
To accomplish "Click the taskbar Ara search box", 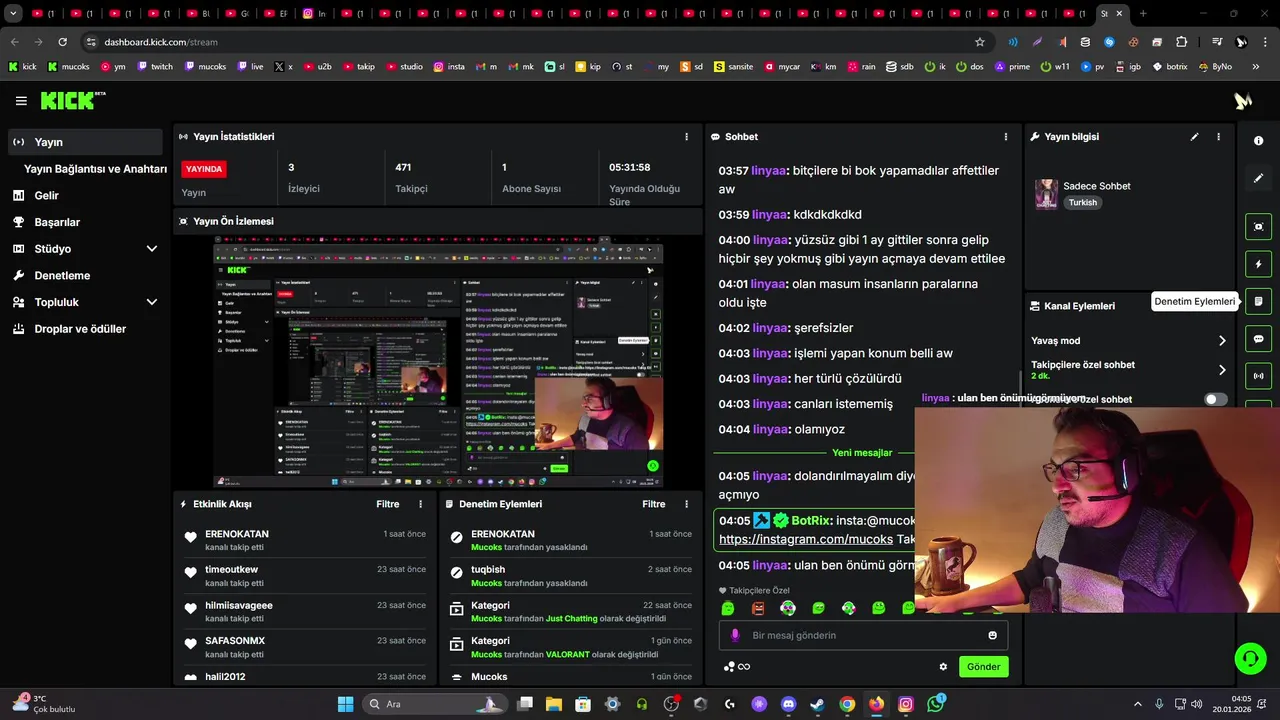I will point(434,704).
